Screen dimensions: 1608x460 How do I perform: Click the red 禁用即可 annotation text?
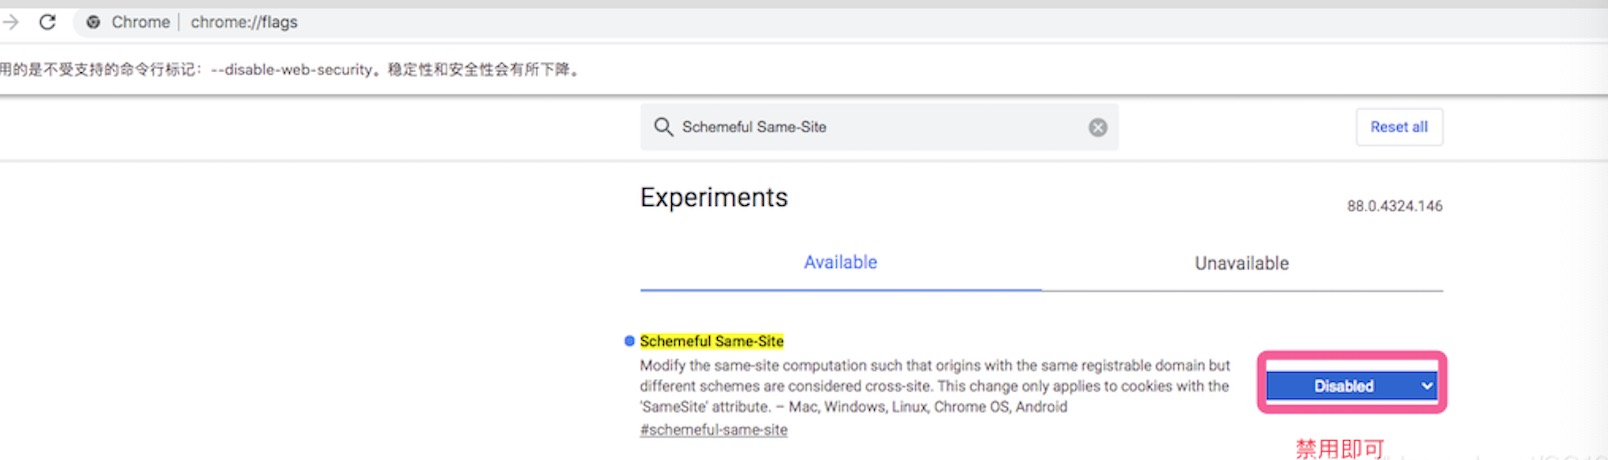click(x=1339, y=448)
